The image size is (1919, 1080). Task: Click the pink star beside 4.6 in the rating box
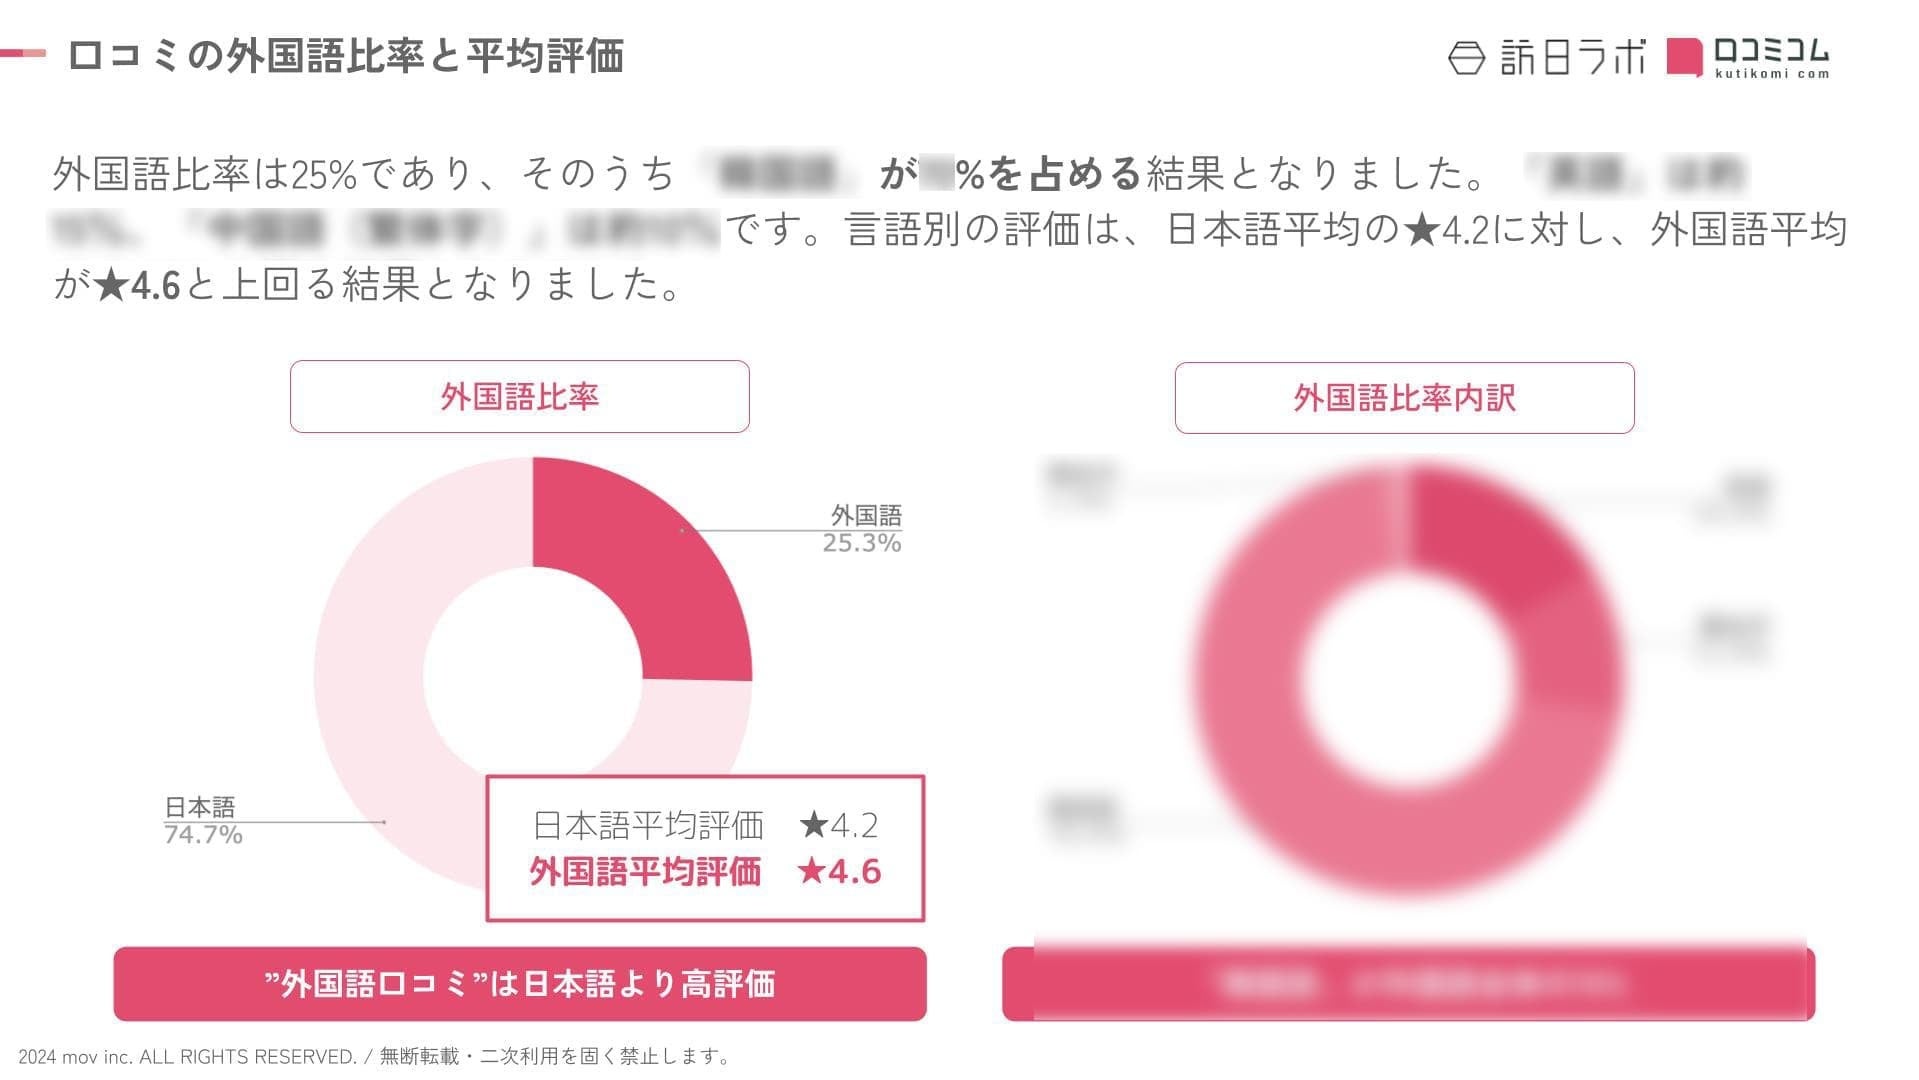811,871
